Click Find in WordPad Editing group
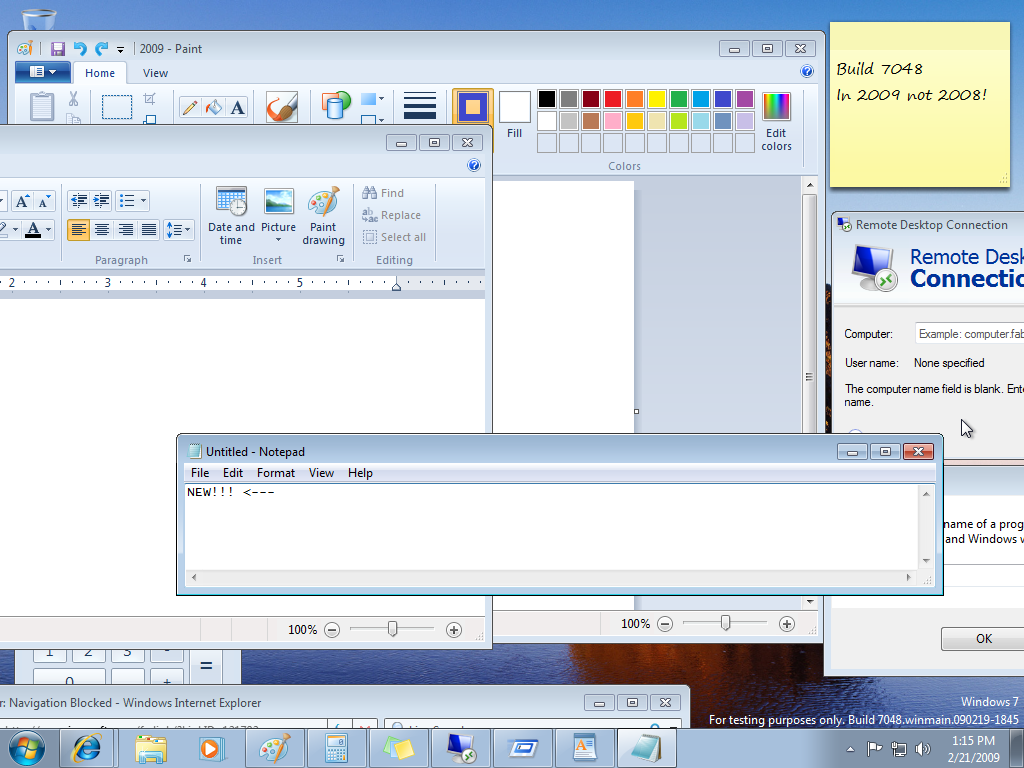1024x768 pixels. [383, 193]
